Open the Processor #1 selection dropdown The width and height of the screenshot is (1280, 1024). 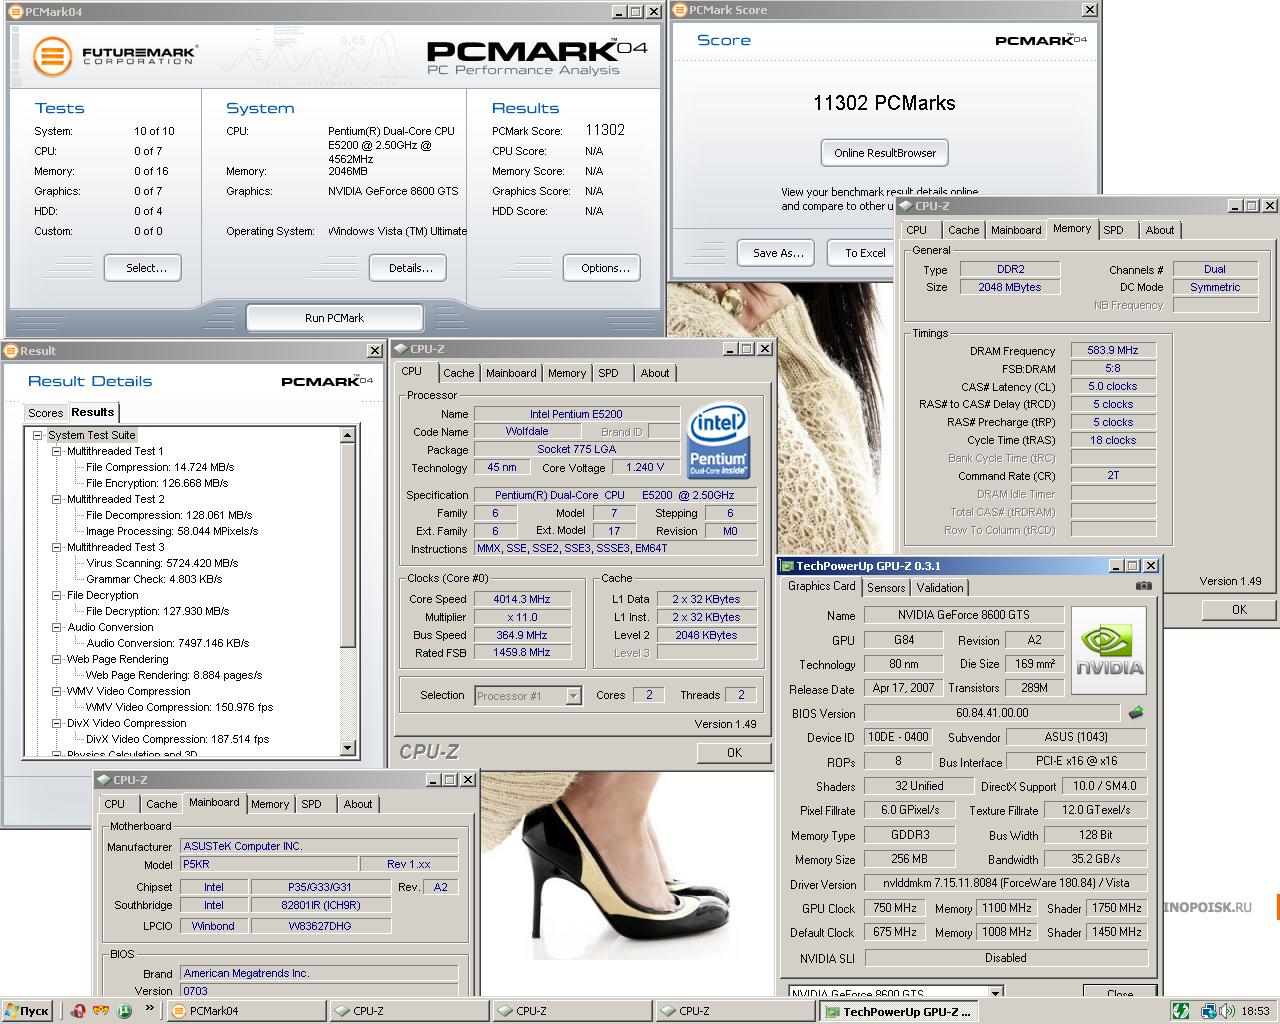573,696
